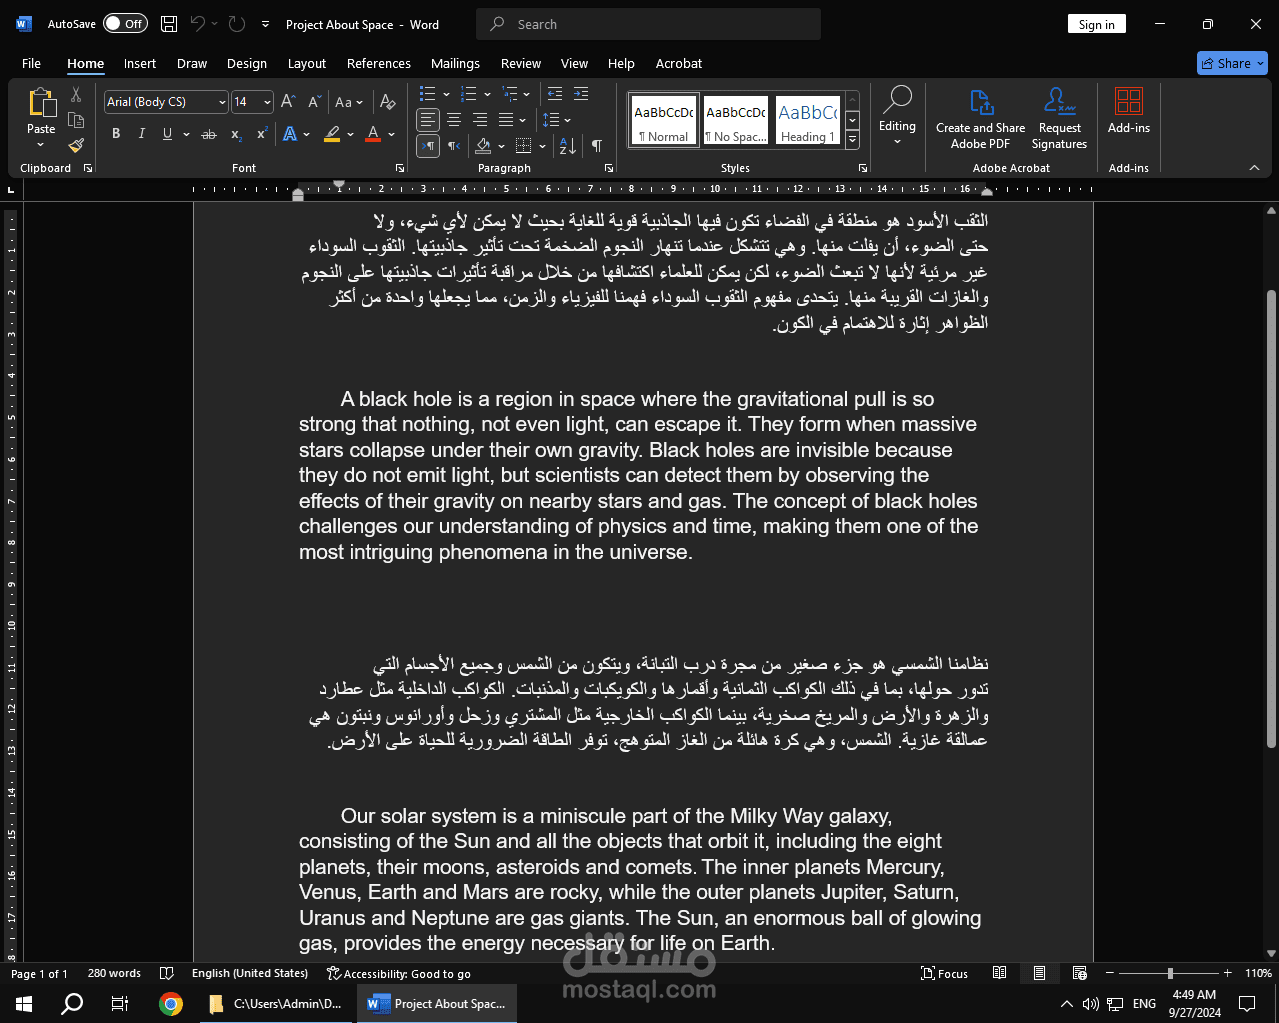
Task: Apply subscript formatting
Action: pos(236,134)
